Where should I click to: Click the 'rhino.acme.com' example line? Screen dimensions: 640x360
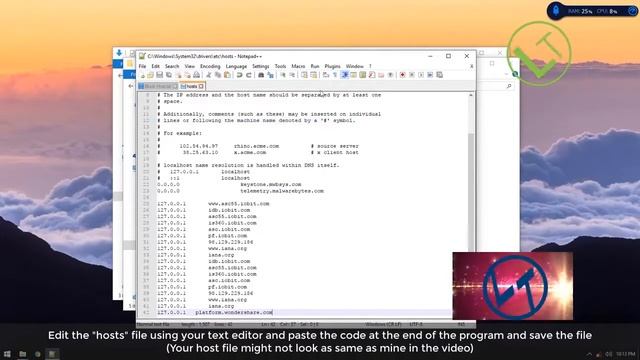click(x=257, y=146)
